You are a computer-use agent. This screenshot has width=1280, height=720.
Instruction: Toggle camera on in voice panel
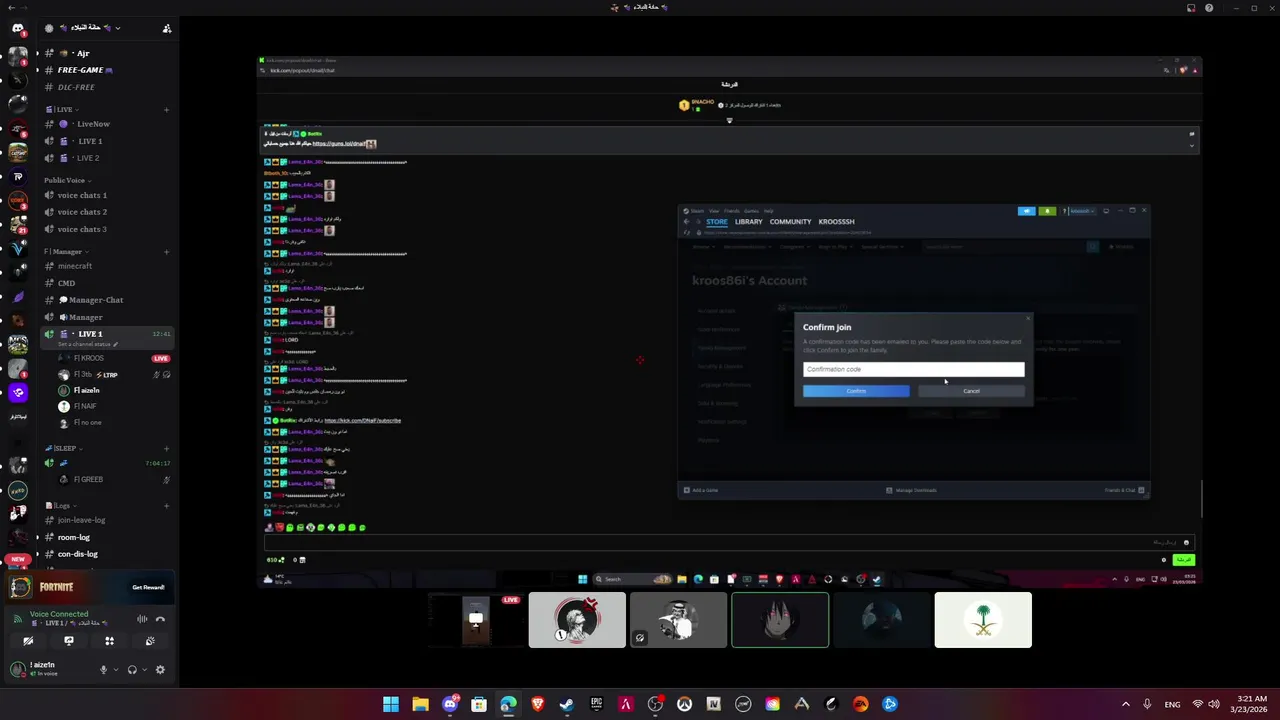(28, 641)
